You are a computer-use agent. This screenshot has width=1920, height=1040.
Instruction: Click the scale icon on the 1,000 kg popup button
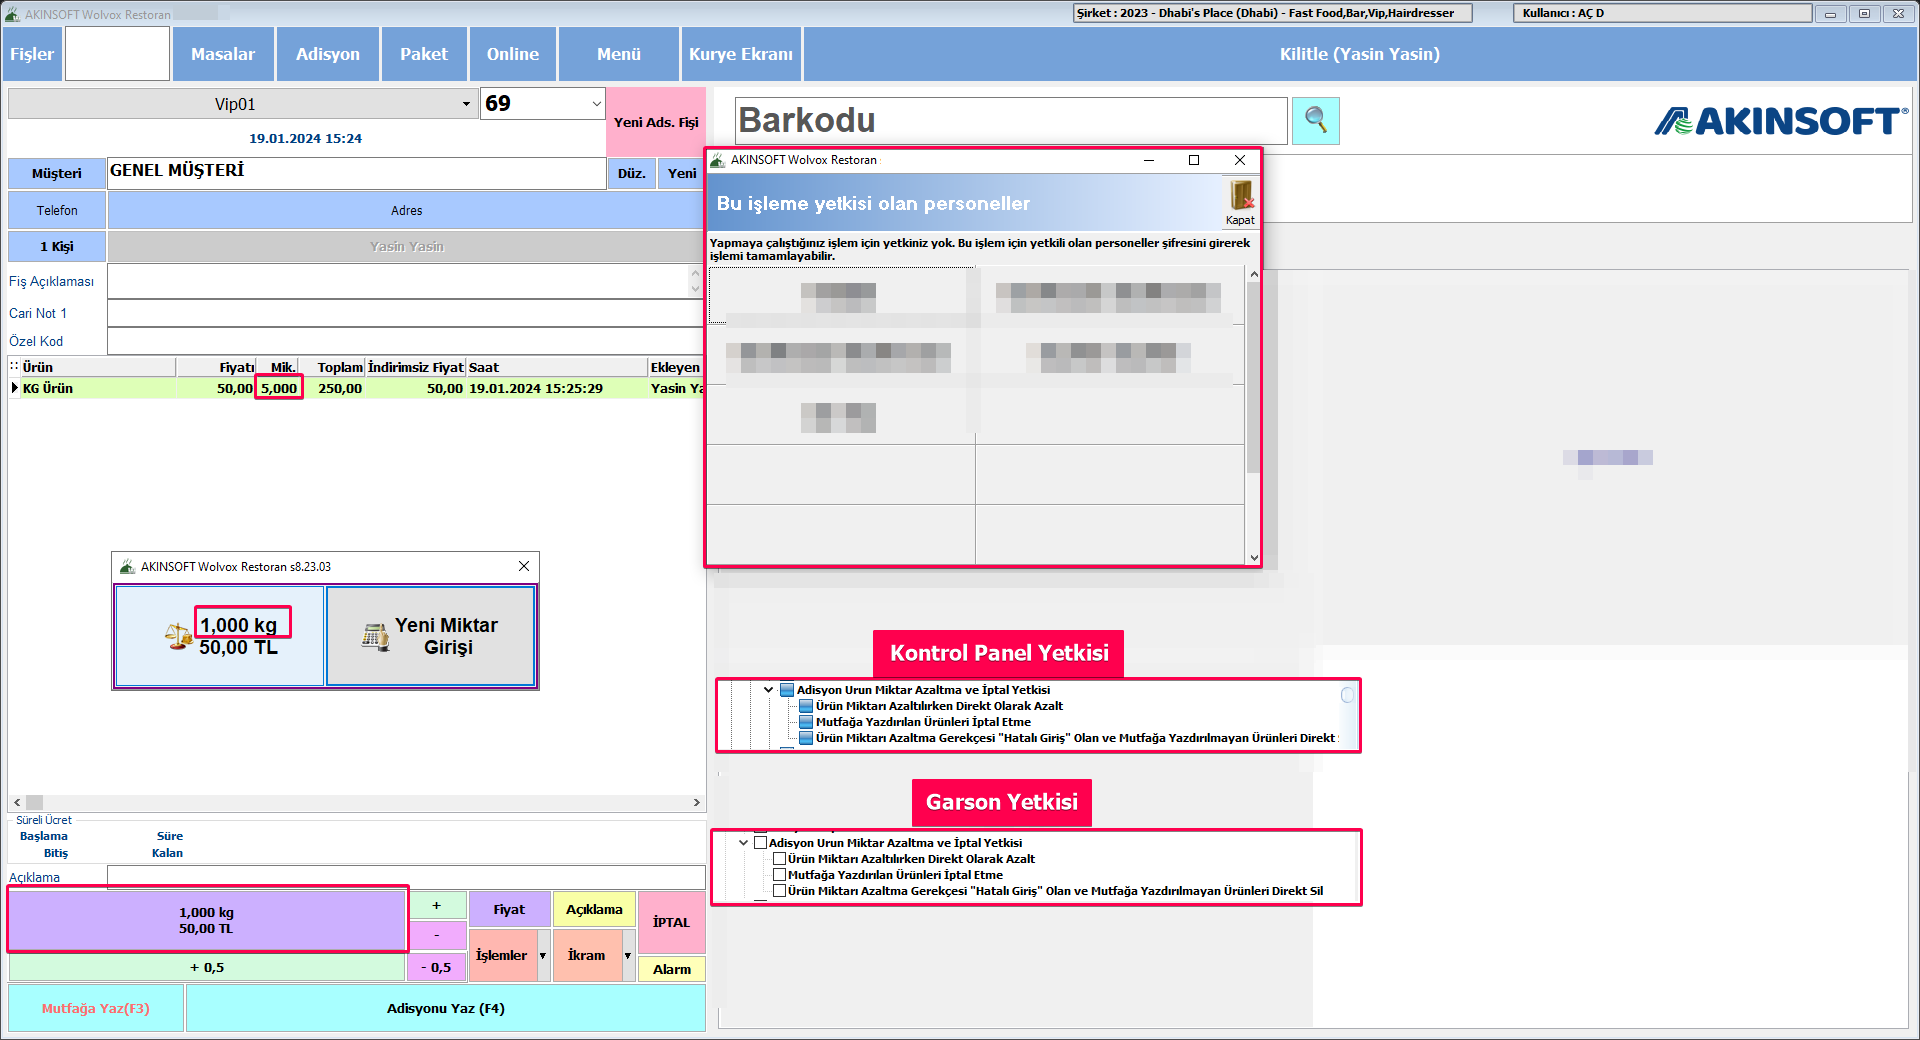click(179, 636)
